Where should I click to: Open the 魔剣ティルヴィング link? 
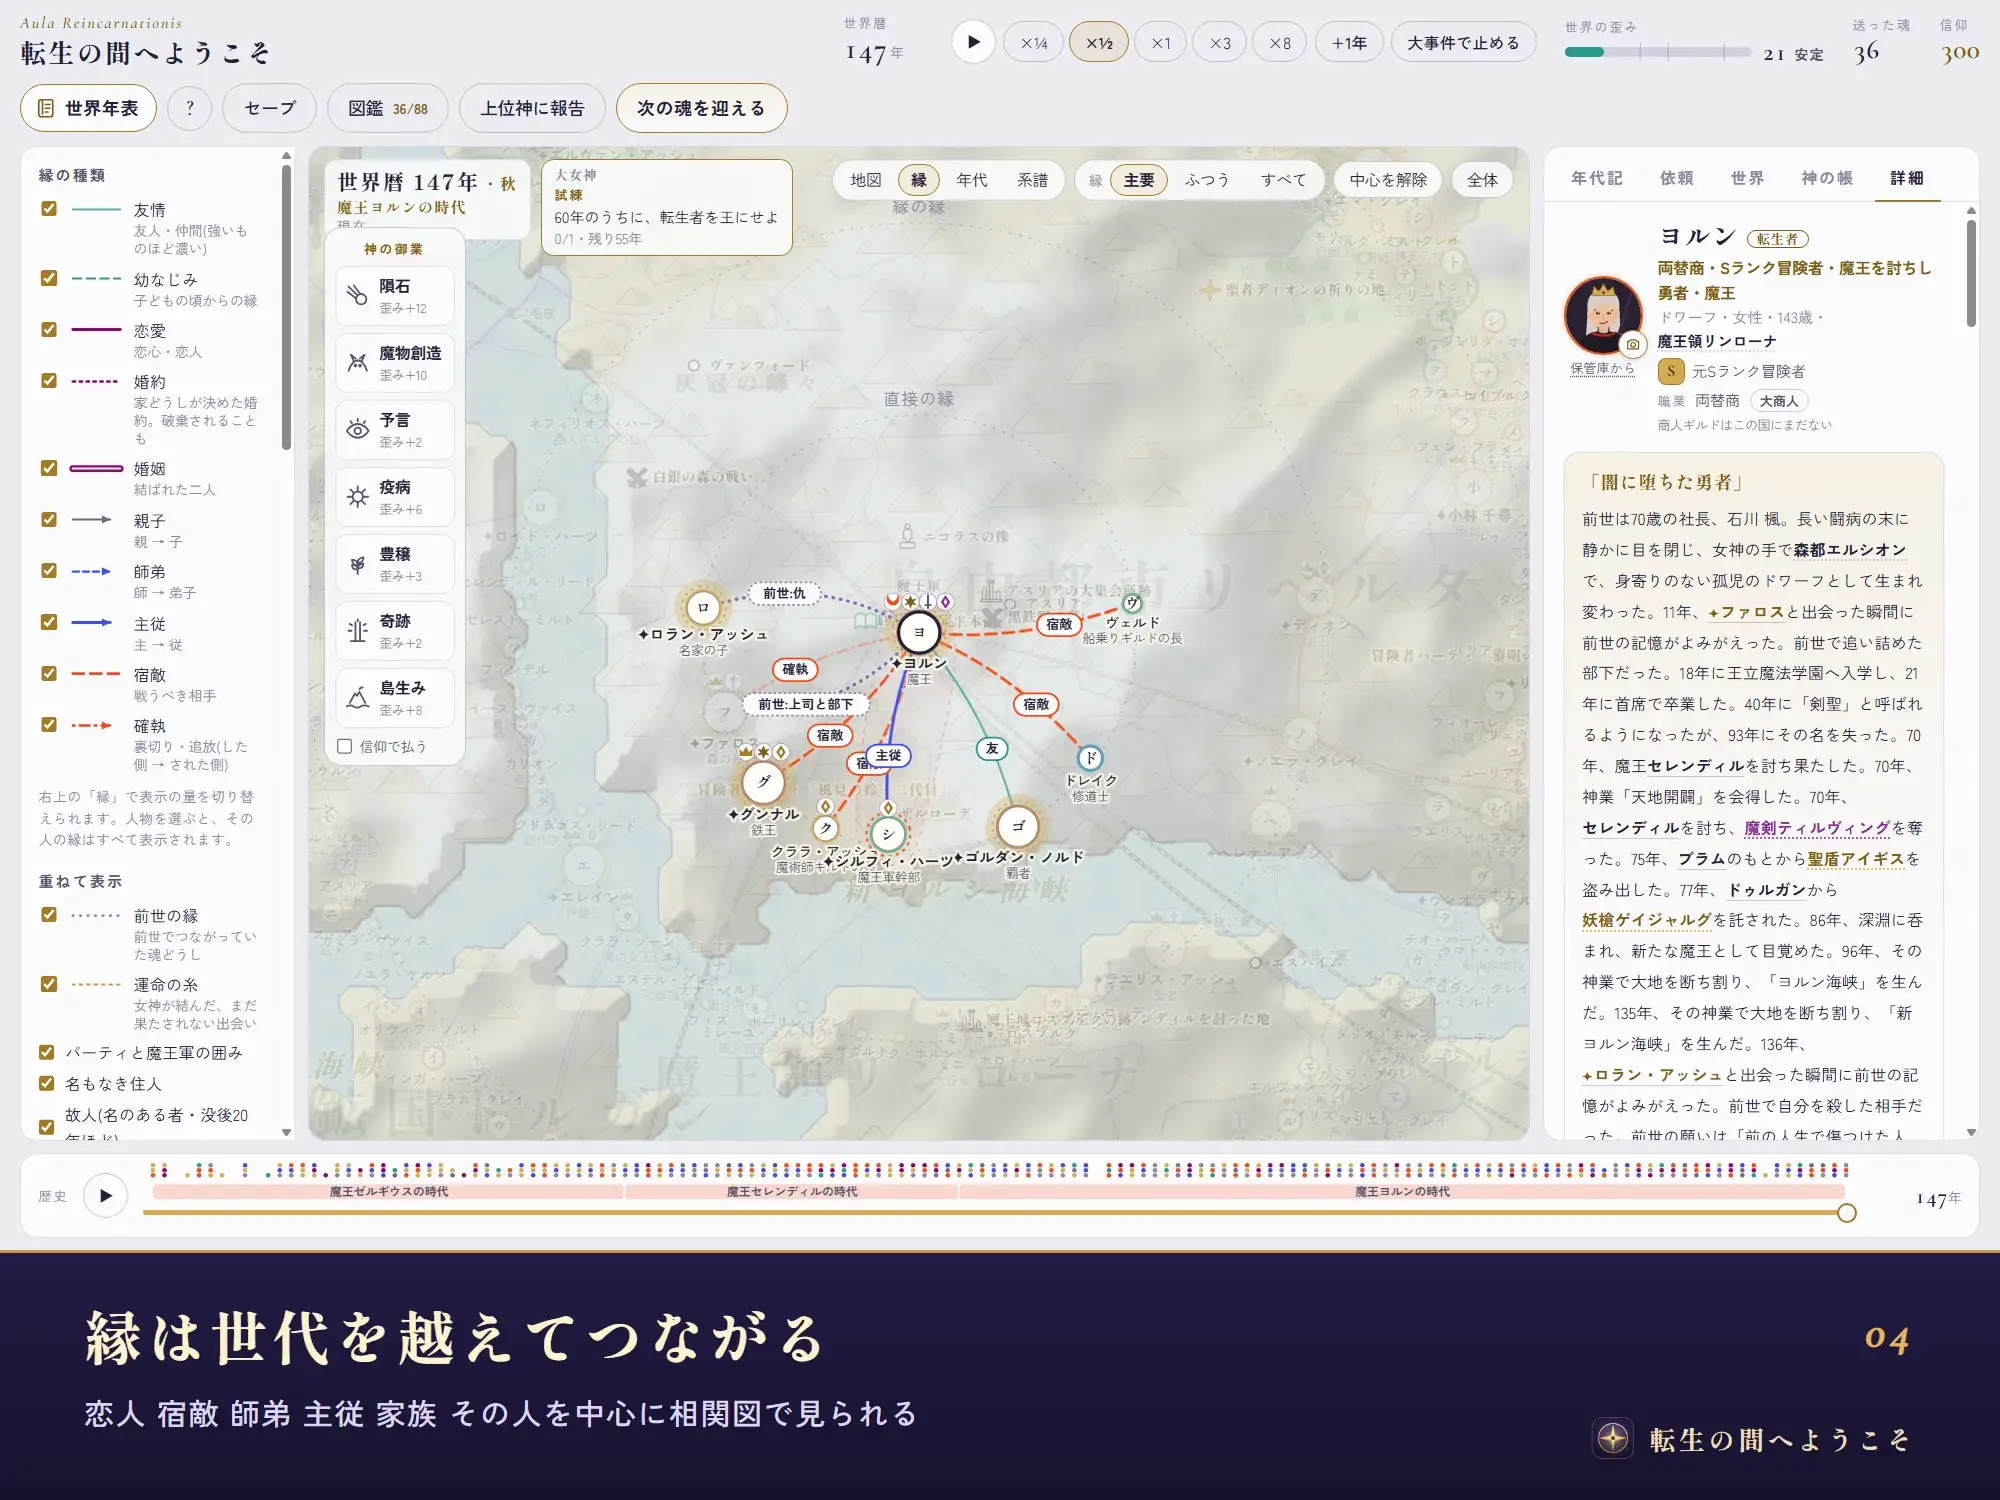click(x=1817, y=828)
